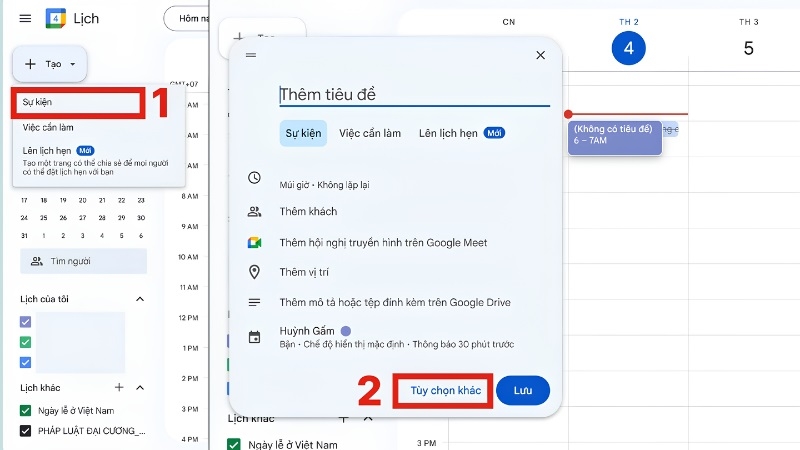Collapse the Lịch của tôi section
800x450 pixels.
pos(140,299)
